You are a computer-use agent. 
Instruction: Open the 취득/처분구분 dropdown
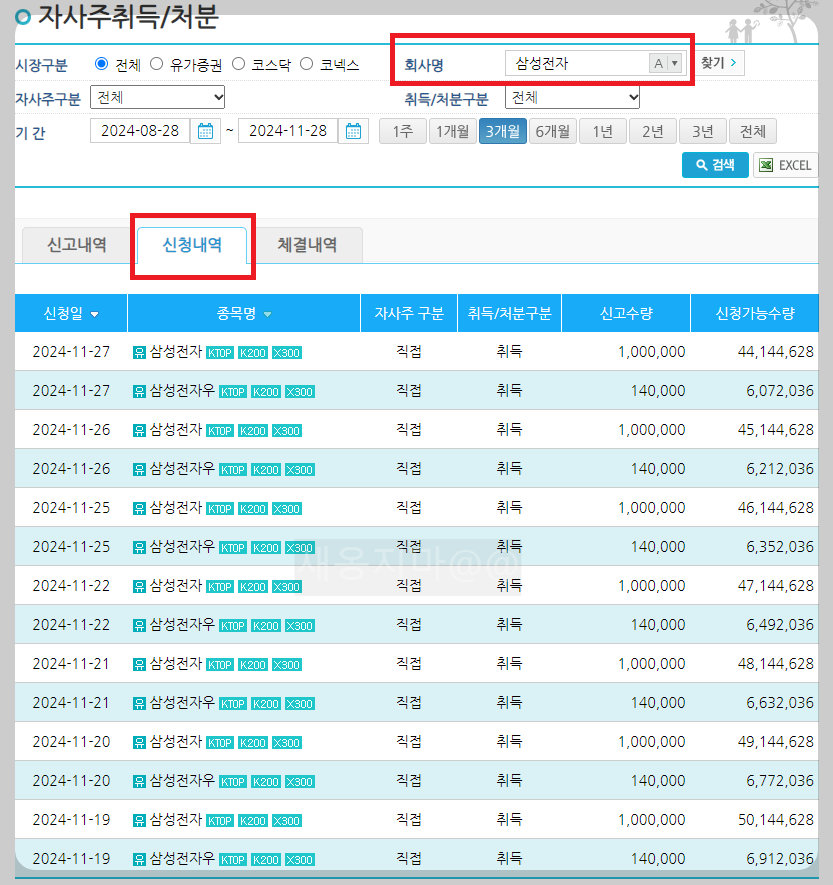coord(572,97)
